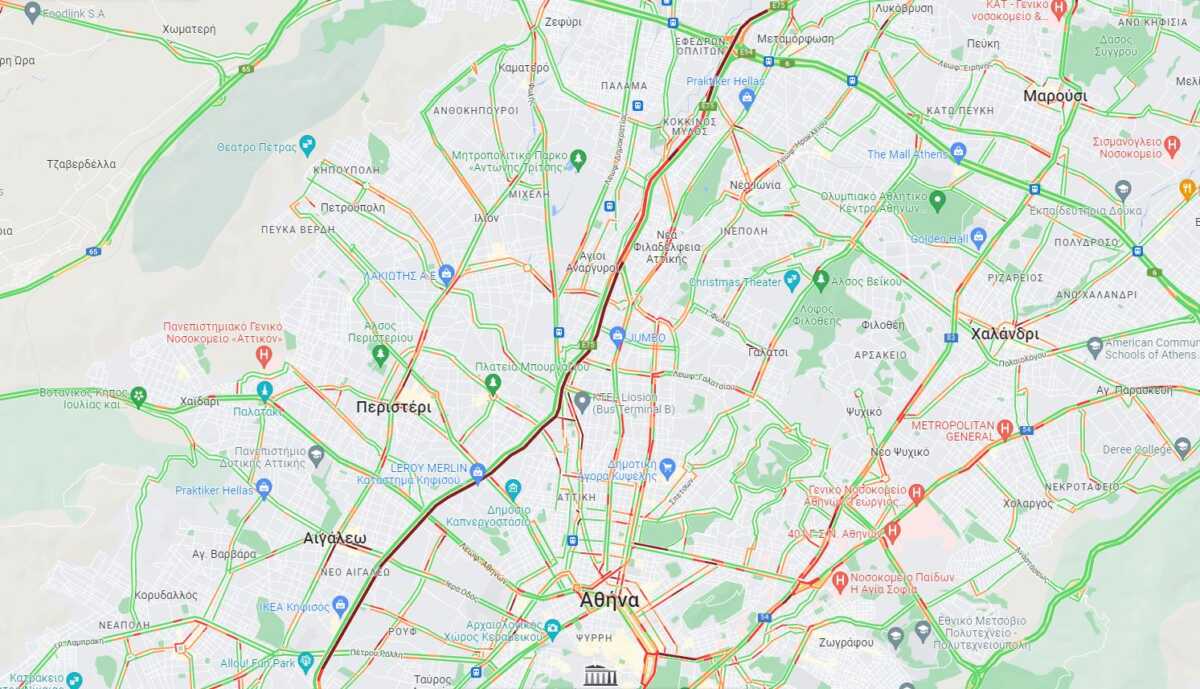The height and width of the screenshot is (689, 1200).
Task: Click the METROPOLITAN GENERAL hospital icon
Action: tap(1005, 430)
